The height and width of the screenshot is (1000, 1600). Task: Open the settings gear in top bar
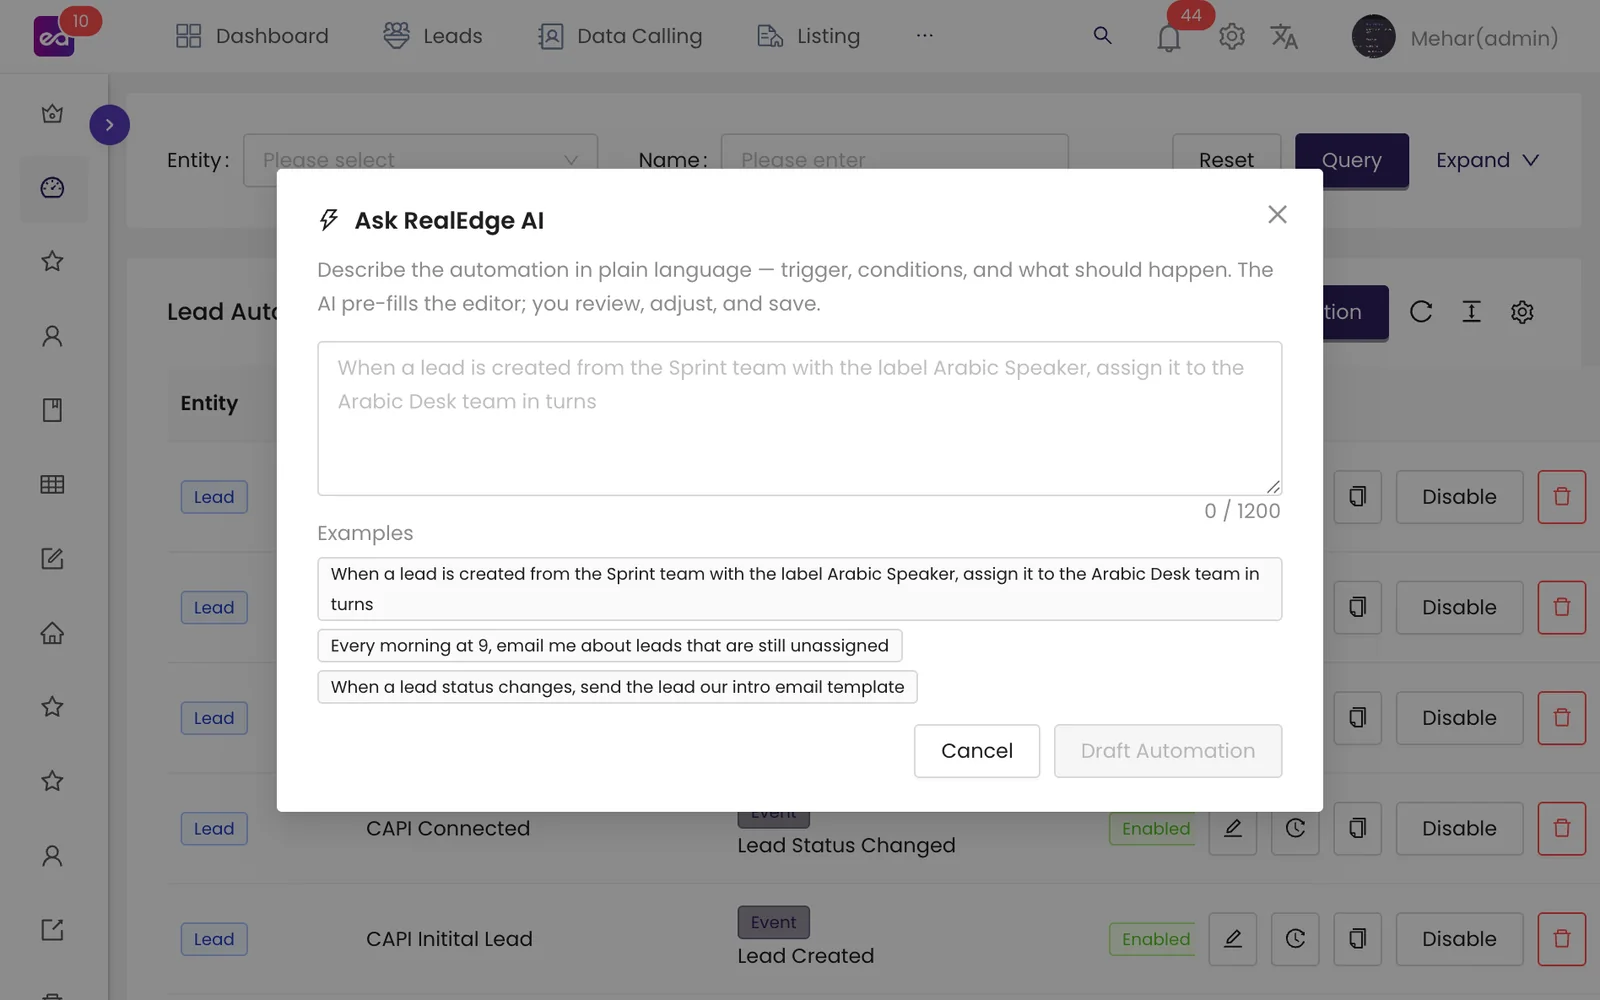point(1232,37)
